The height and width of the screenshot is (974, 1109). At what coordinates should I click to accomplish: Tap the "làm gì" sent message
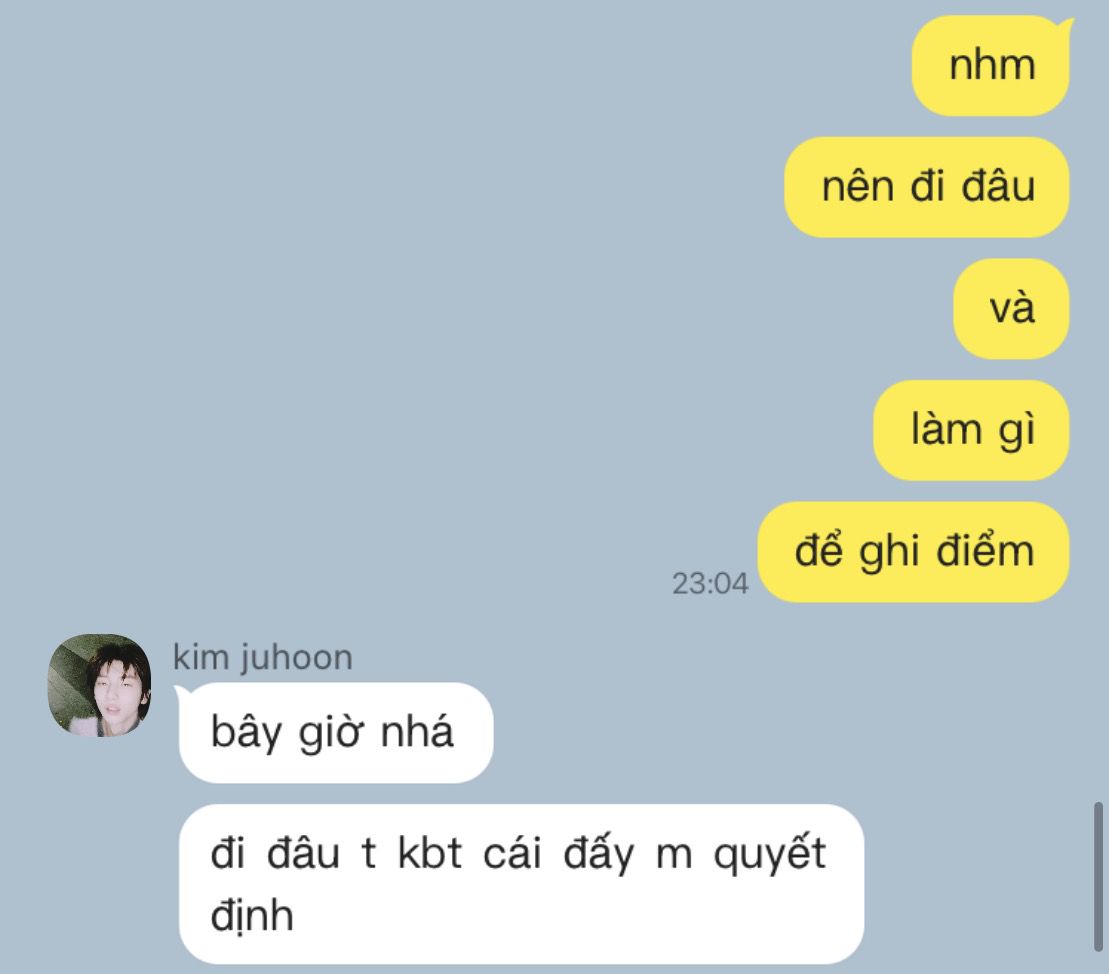(x=971, y=430)
